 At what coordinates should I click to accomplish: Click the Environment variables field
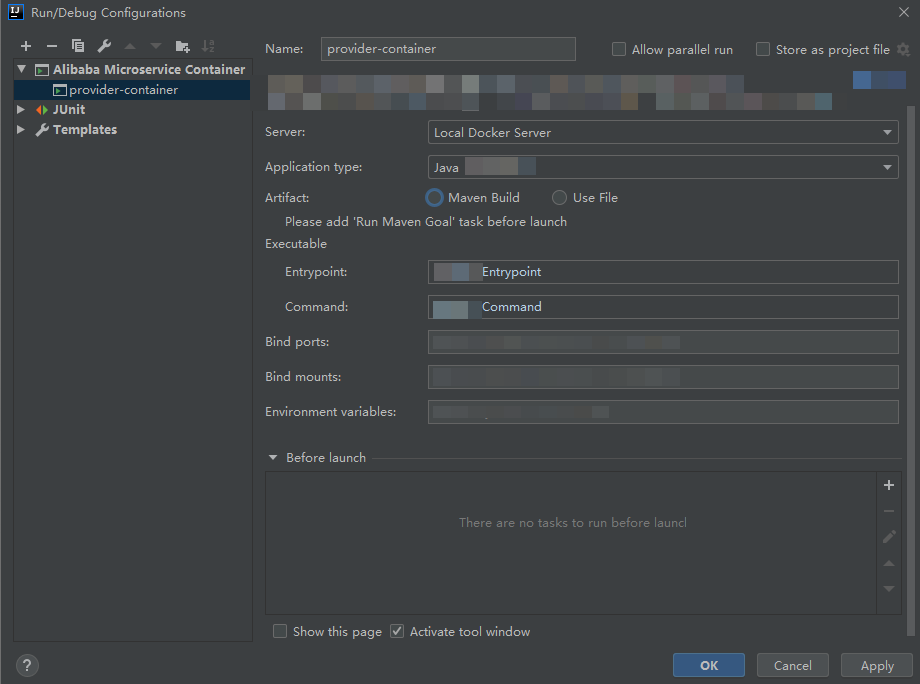click(663, 412)
